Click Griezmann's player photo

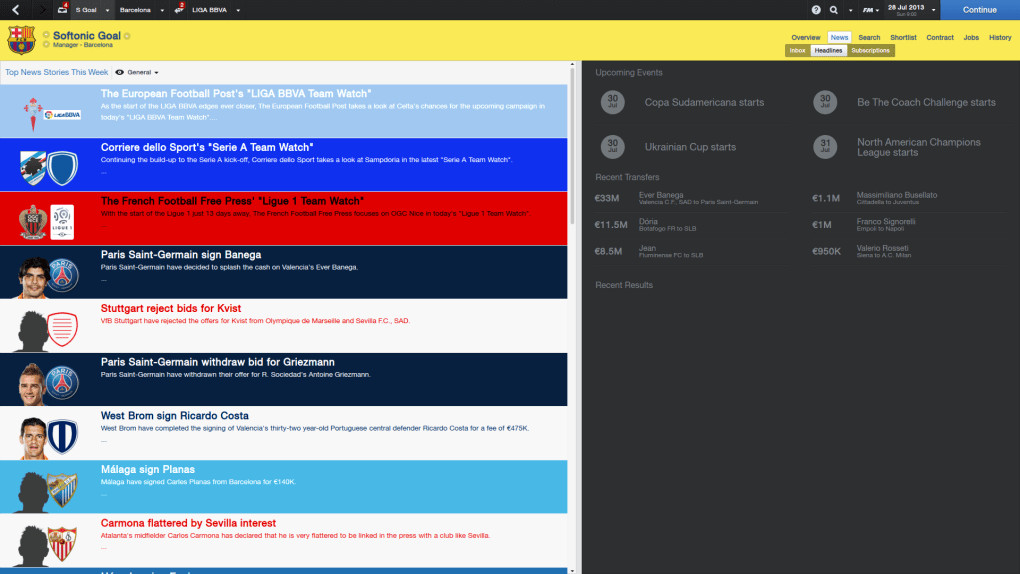coord(33,385)
